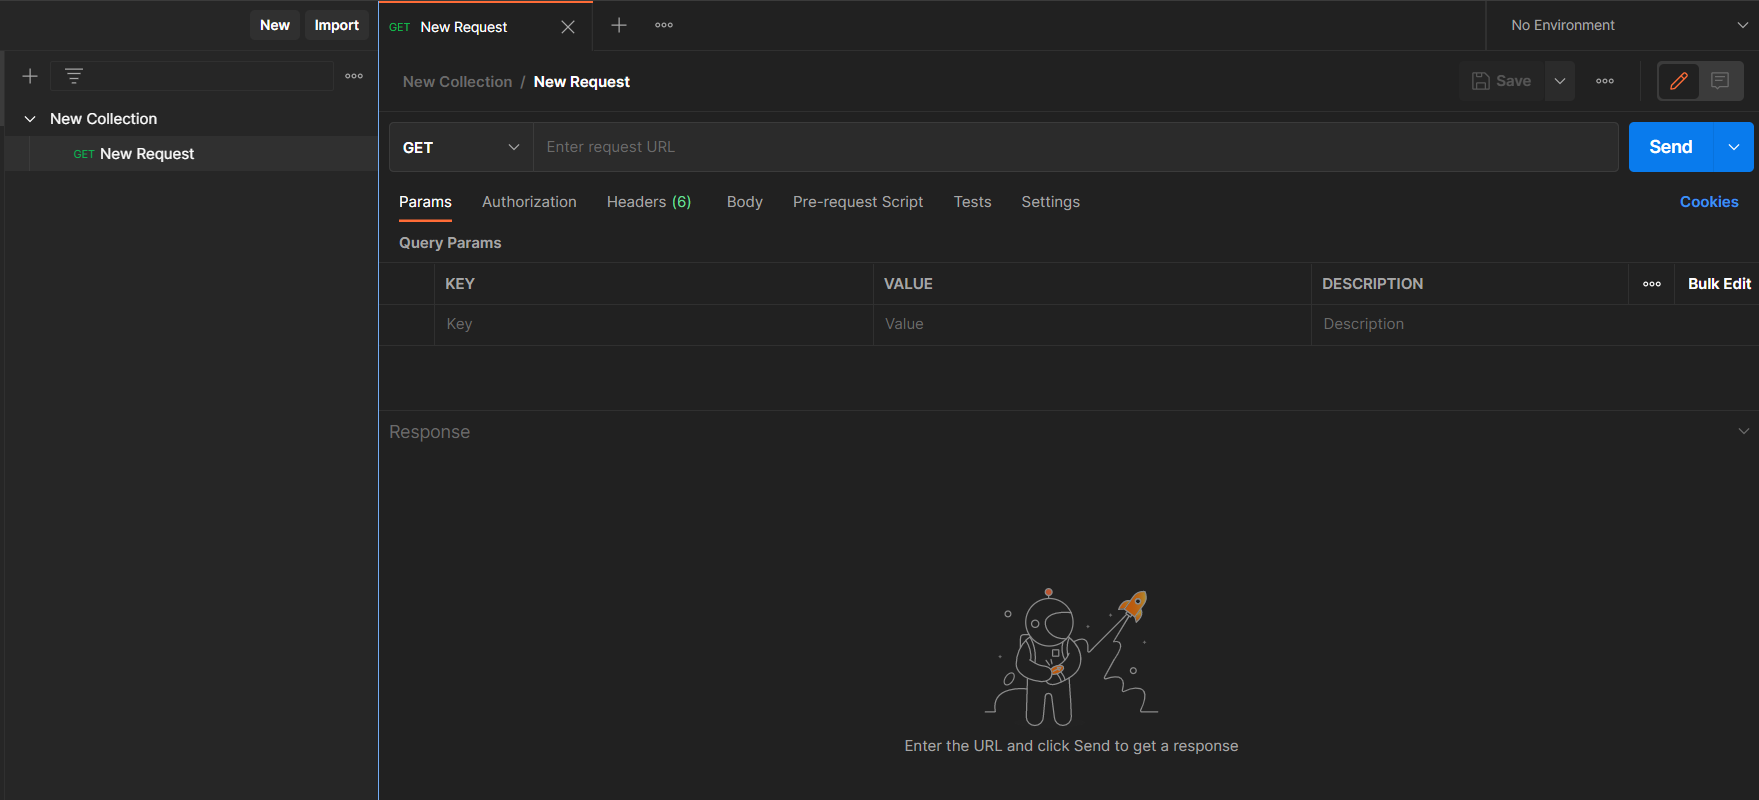Open the Tests tab

click(972, 202)
